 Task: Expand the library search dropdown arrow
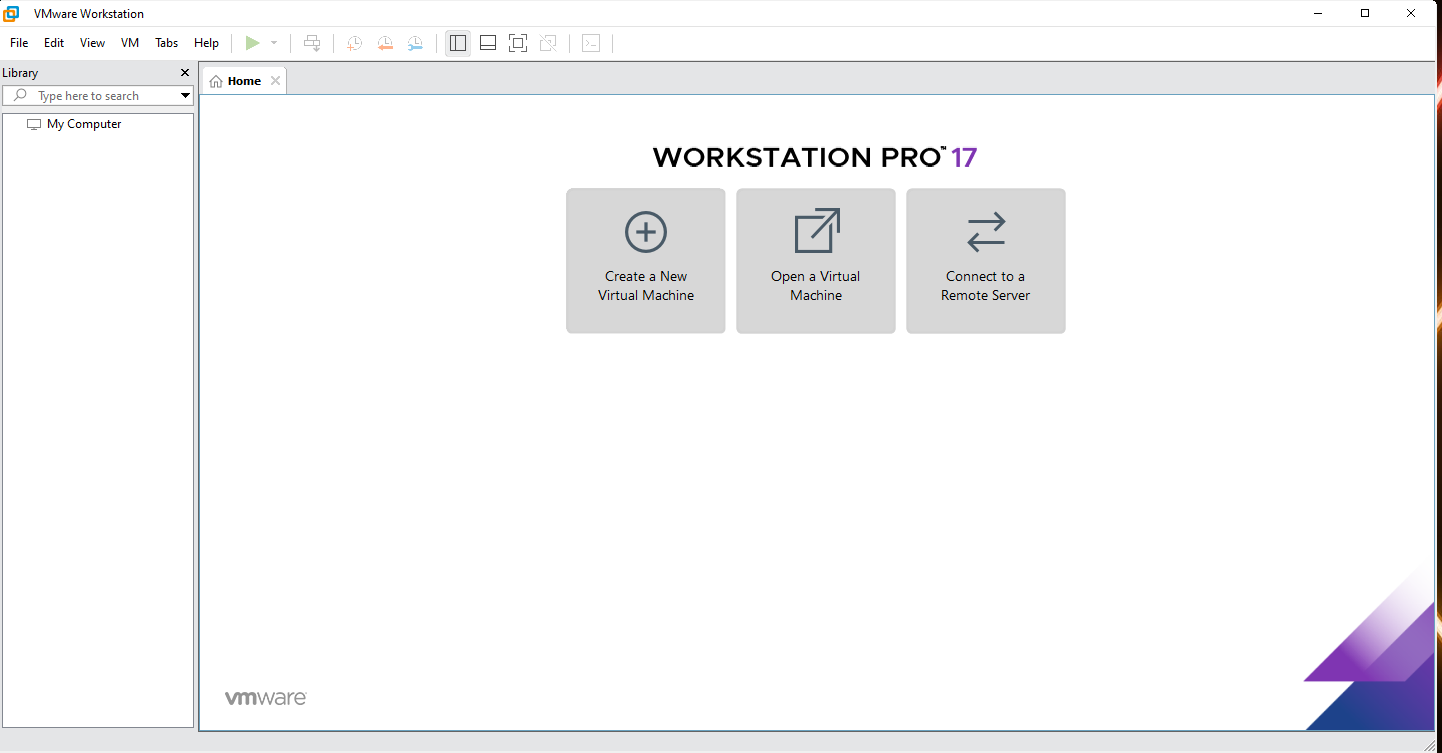click(185, 96)
